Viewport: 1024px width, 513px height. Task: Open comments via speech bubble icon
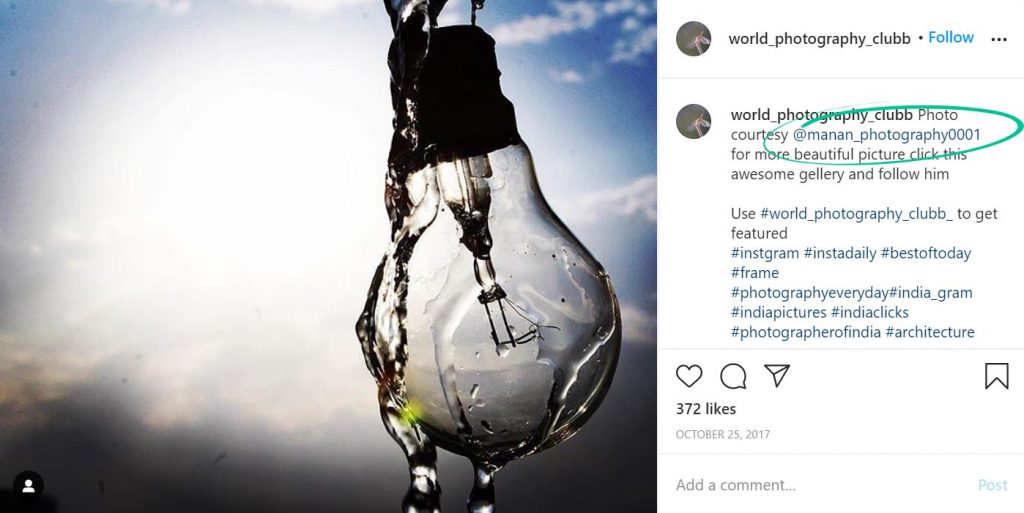[x=733, y=376]
